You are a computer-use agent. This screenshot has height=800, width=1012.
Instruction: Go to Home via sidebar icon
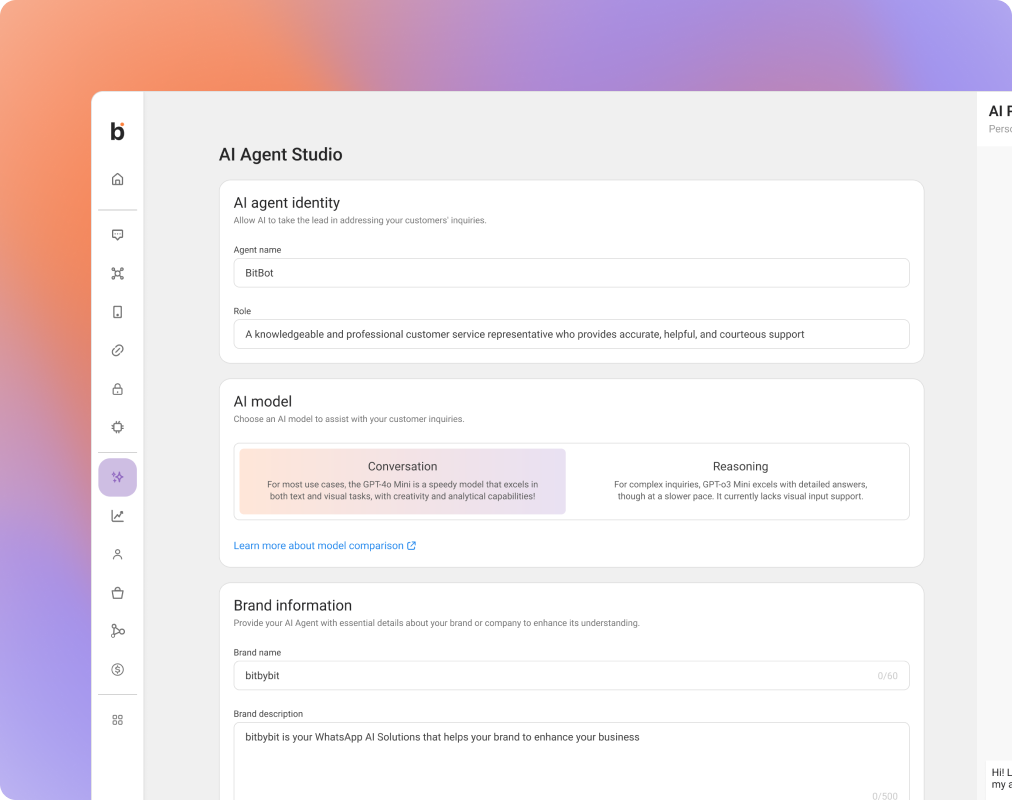tap(117, 179)
